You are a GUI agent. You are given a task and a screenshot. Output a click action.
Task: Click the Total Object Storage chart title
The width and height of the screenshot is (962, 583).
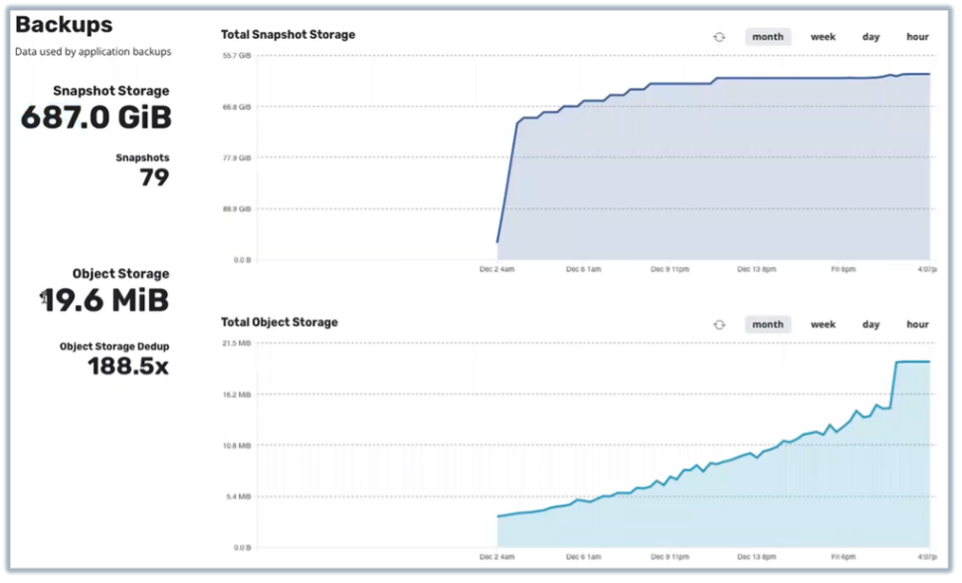pos(279,323)
